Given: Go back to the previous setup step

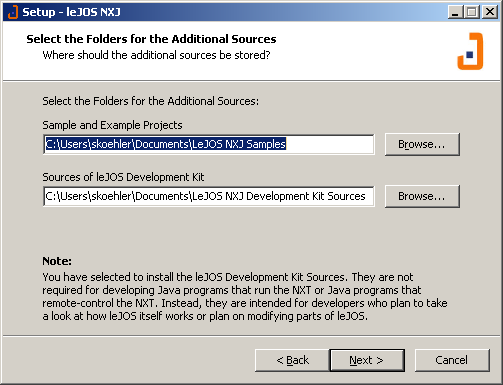Looking at the screenshot, I should (x=292, y=360).
